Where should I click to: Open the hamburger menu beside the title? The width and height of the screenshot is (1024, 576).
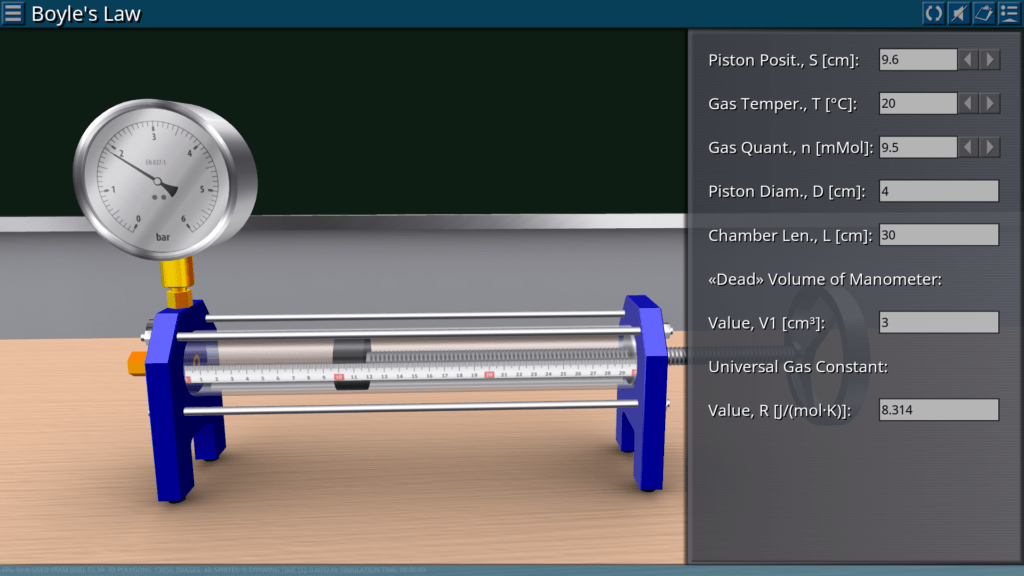point(13,13)
